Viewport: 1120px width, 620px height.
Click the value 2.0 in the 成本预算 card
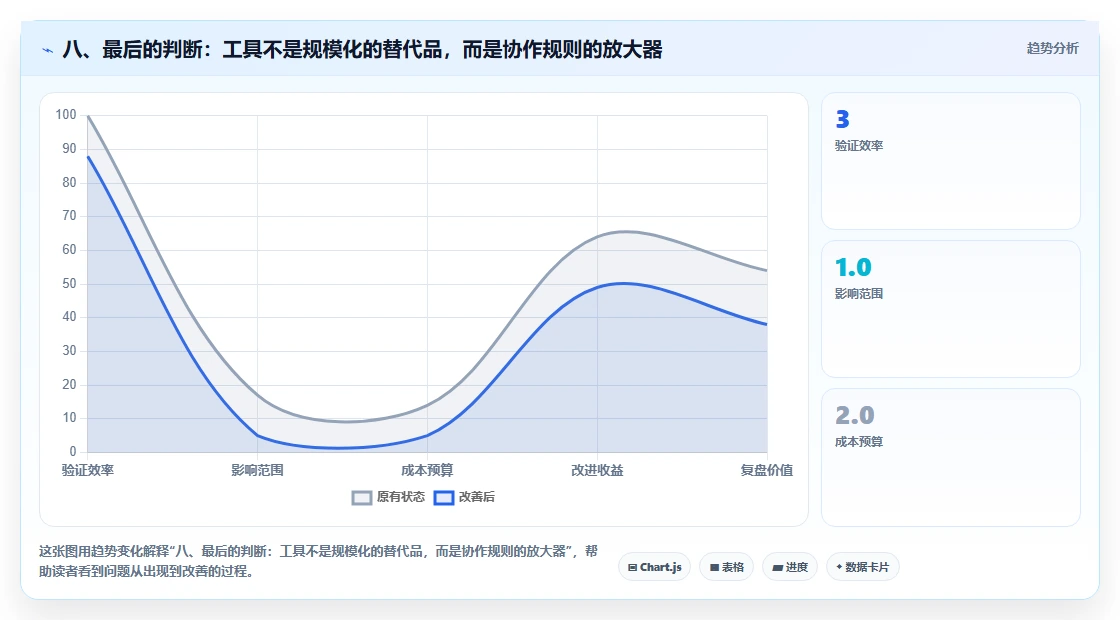point(854,415)
